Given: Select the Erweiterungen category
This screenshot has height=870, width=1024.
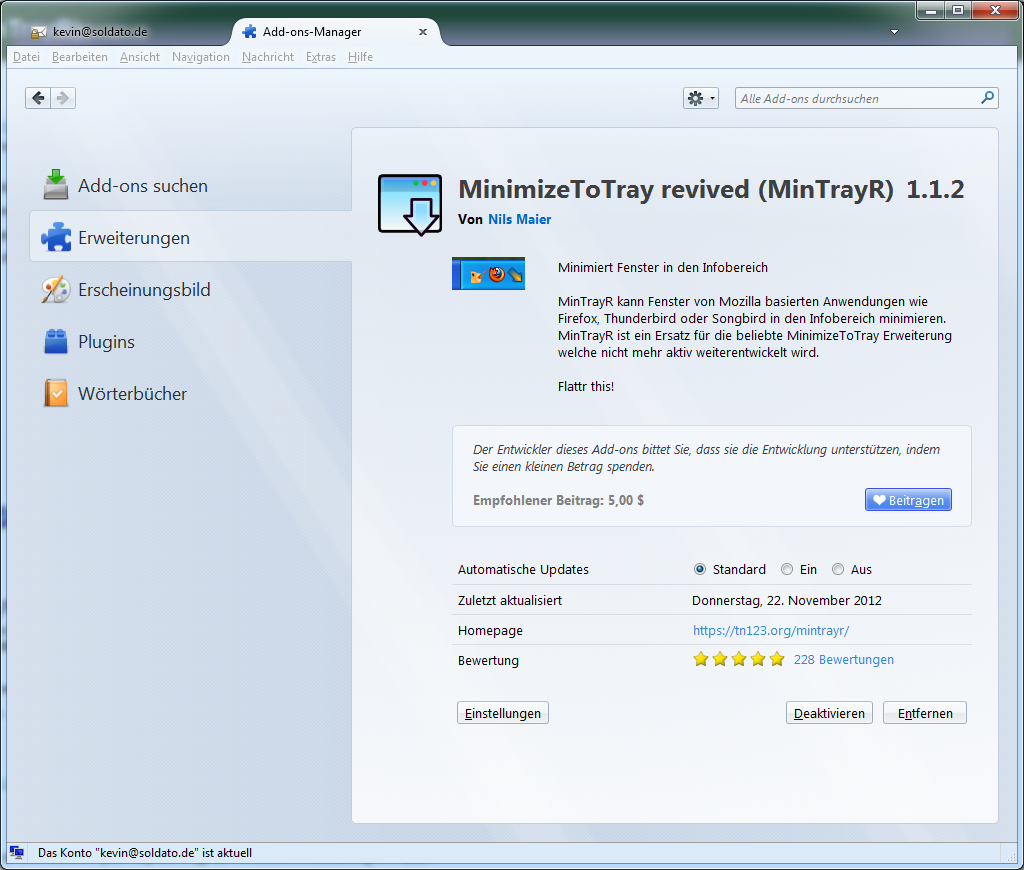Looking at the screenshot, I should click(x=191, y=237).
